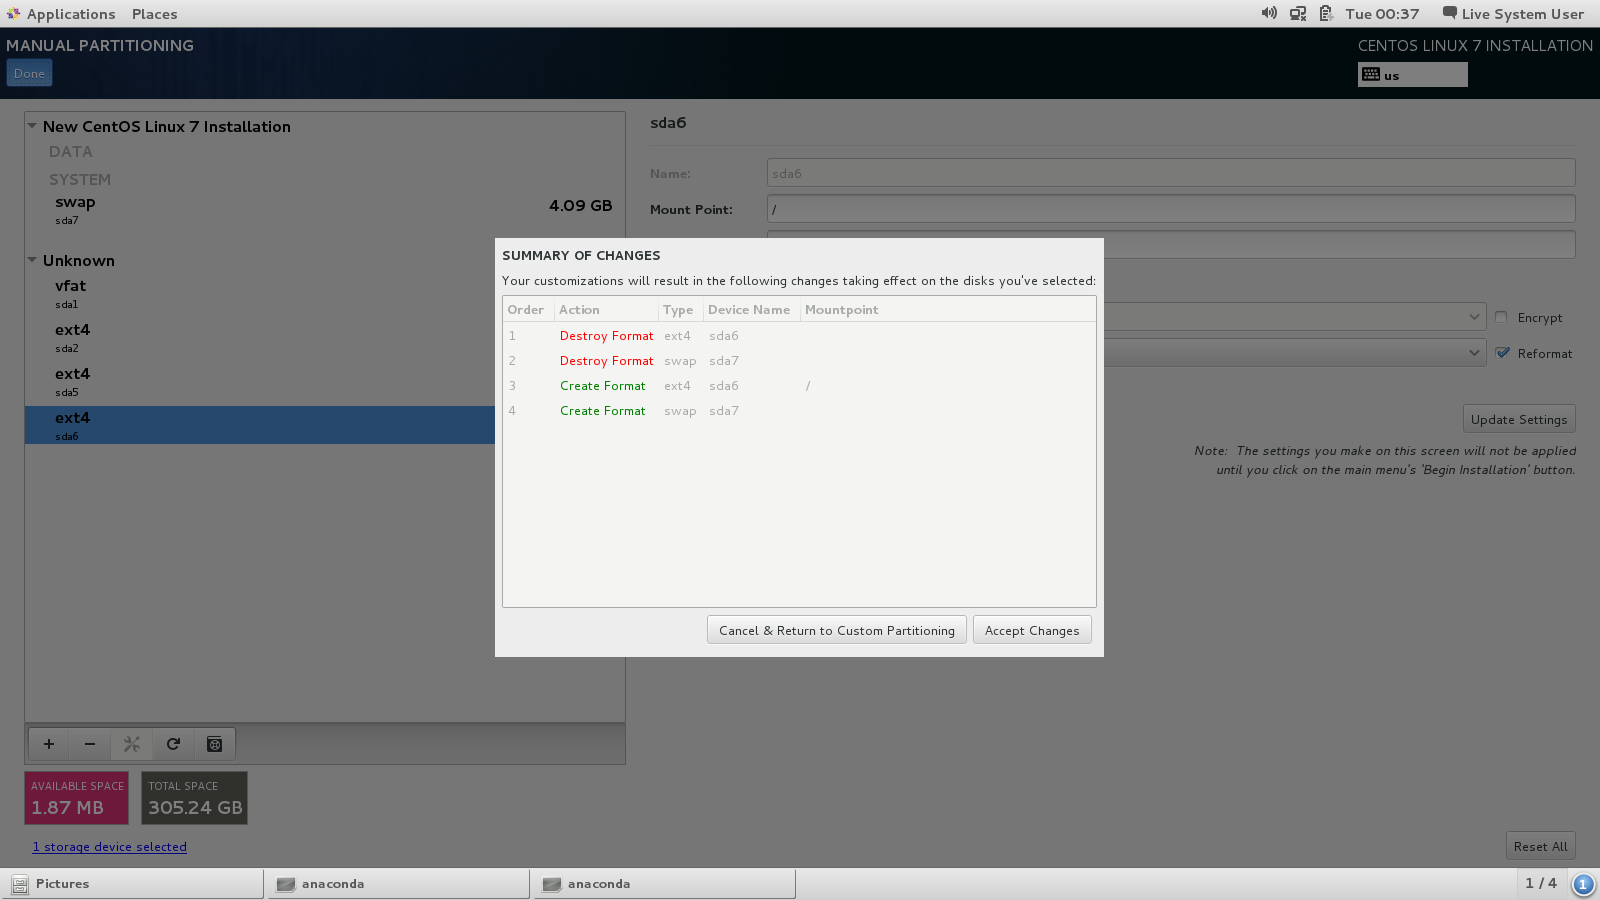The image size is (1600, 900).
Task: Click the 1 / 4 workspace indicator
Action: (1541, 883)
